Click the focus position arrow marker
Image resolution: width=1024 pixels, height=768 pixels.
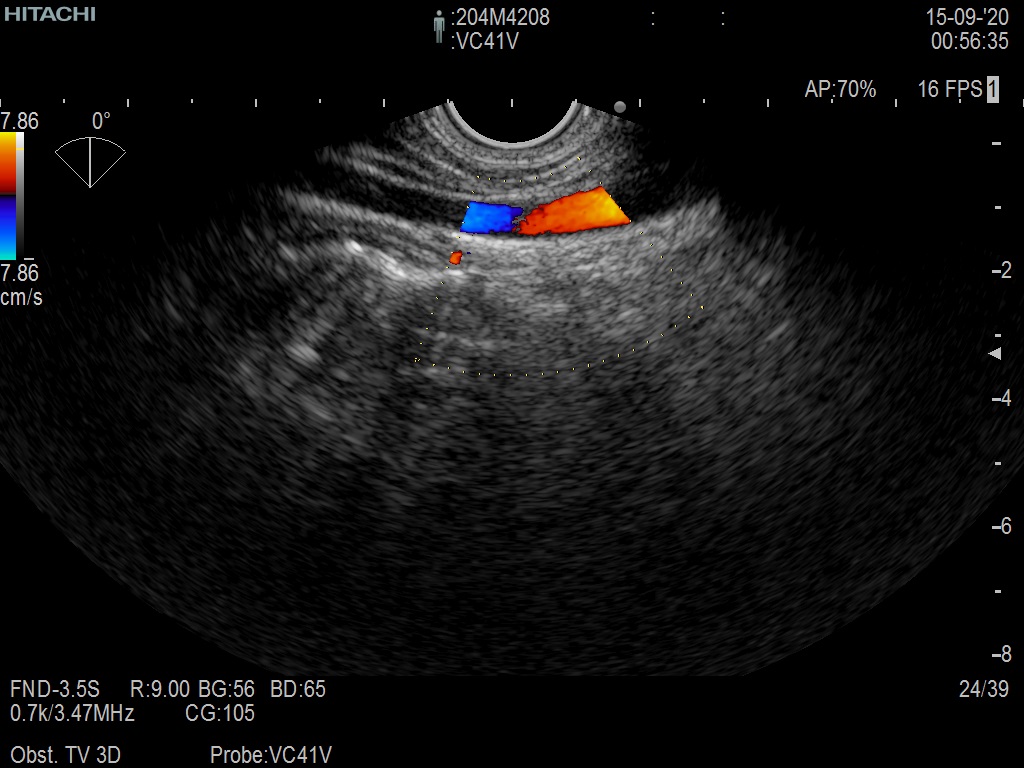(994, 354)
